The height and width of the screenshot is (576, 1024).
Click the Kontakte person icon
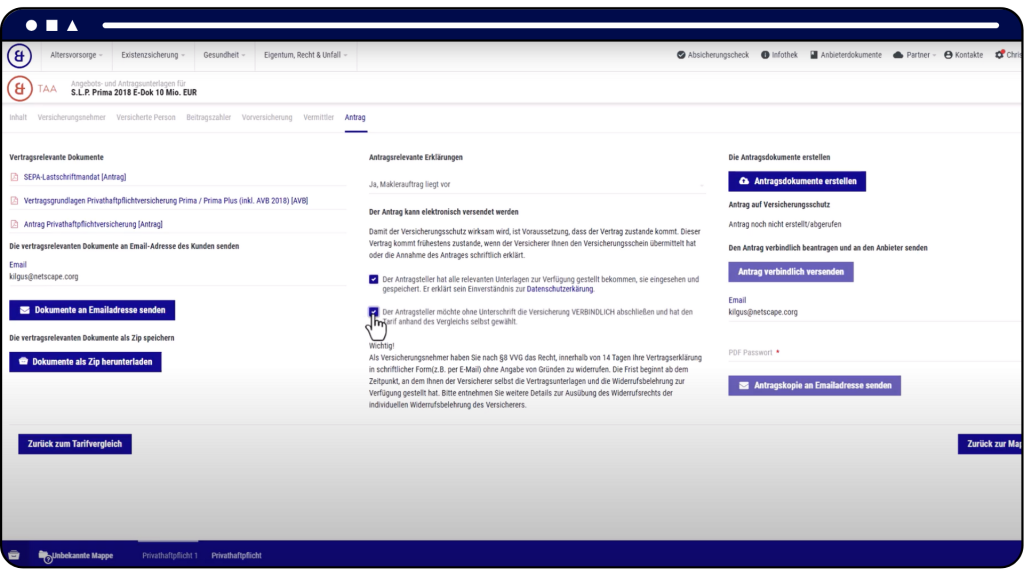pyautogui.click(x=948, y=55)
